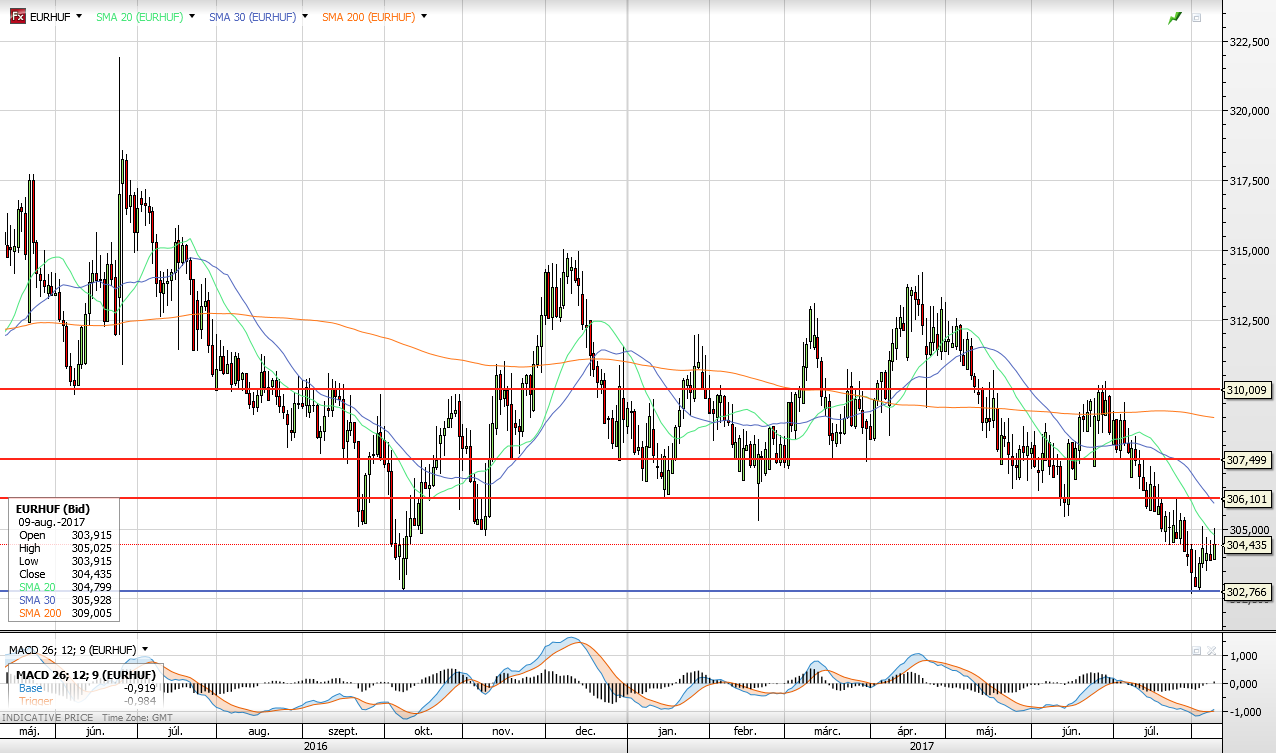The height and width of the screenshot is (753, 1276).
Task: Select the 310,009 red horizontal line label
Action: coord(1246,390)
